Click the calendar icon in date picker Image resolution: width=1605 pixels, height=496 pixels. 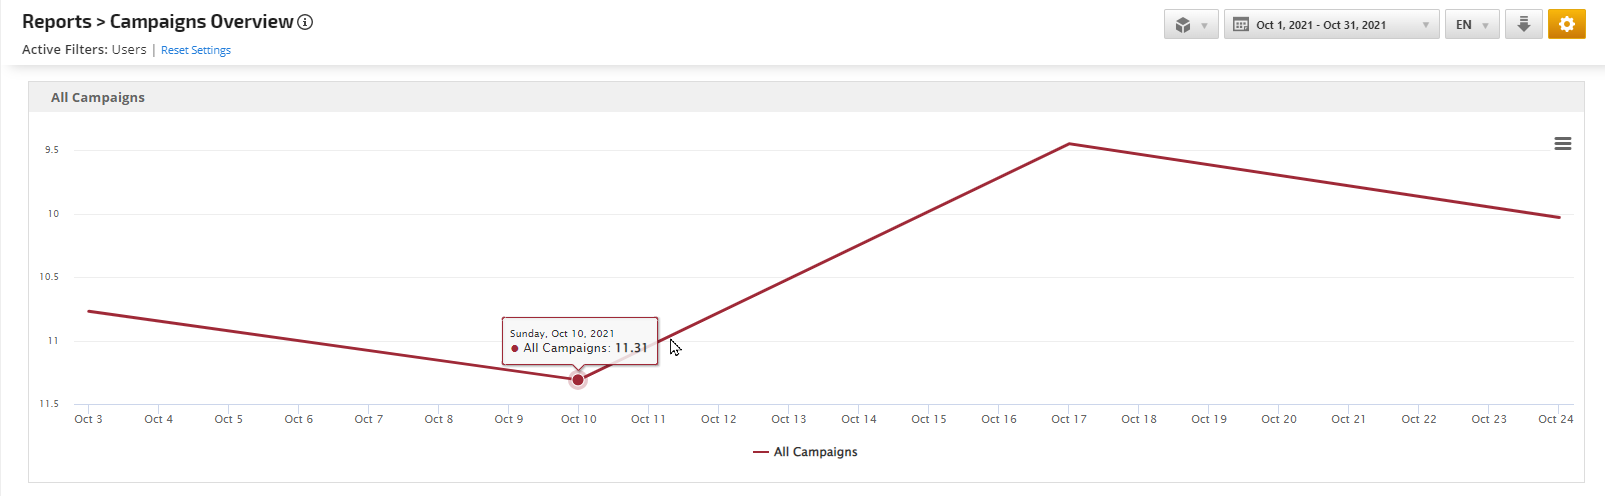tap(1241, 25)
